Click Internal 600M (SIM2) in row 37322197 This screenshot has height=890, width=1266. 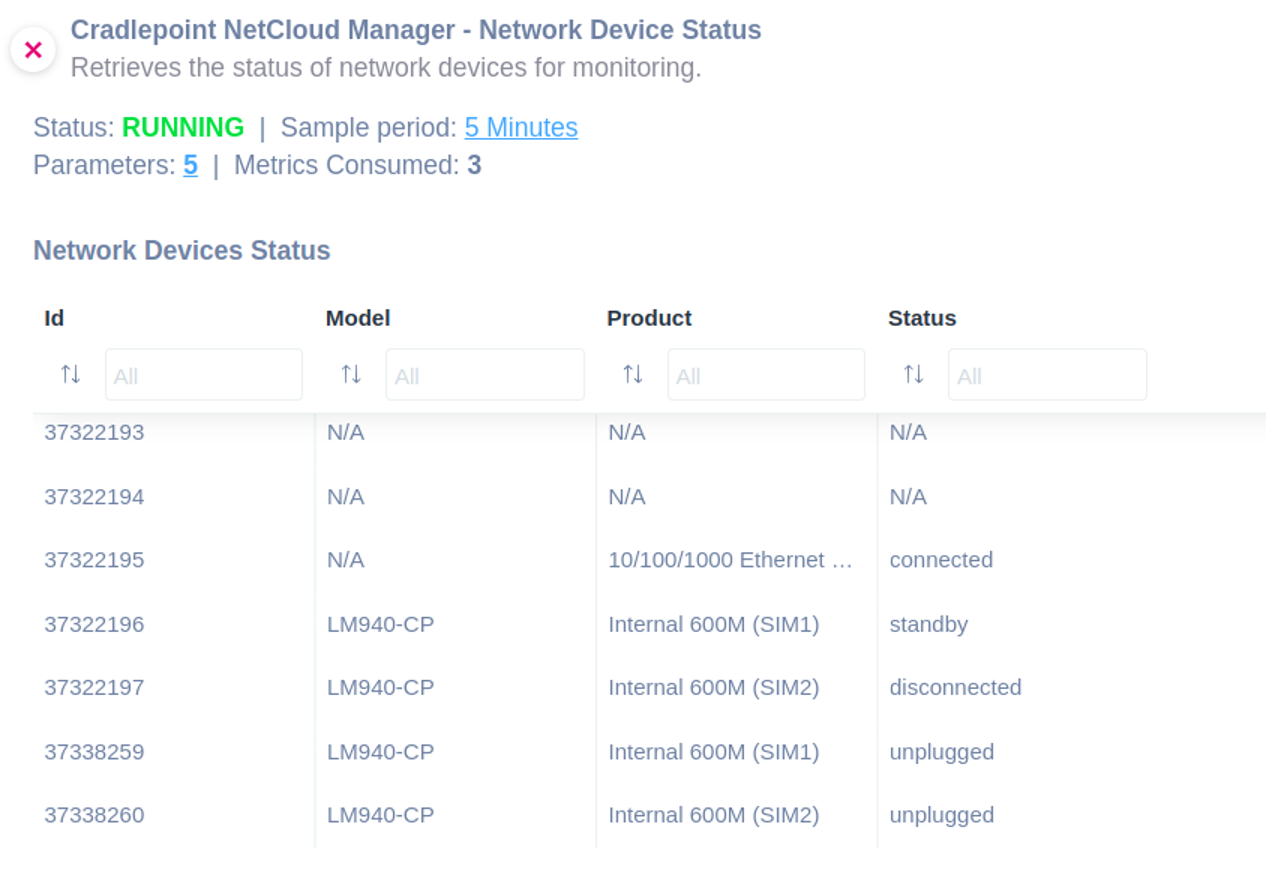[714, 688]
